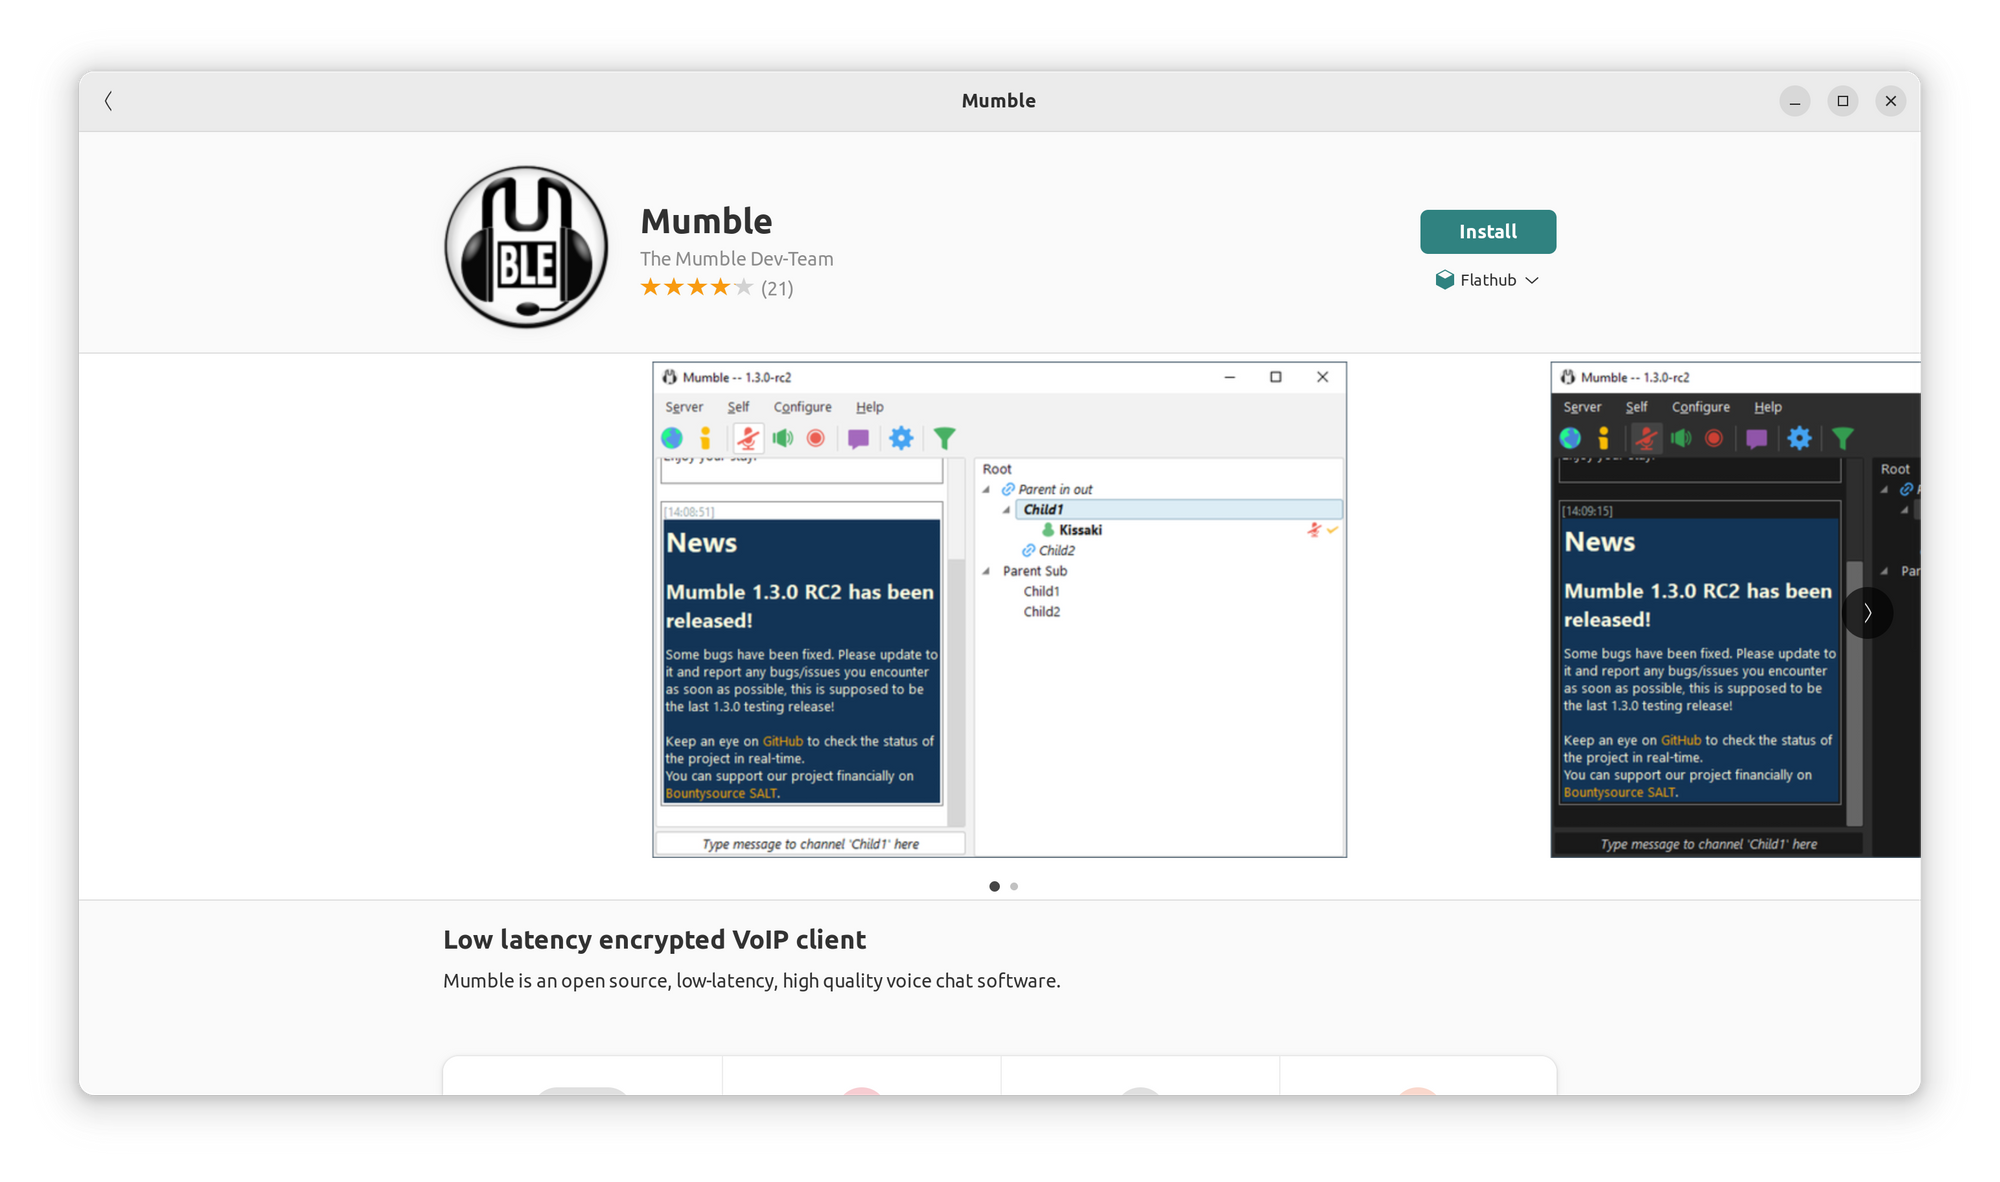
Task: Open the Flathub source dropdown
Action: click(x=1487, y=279)
